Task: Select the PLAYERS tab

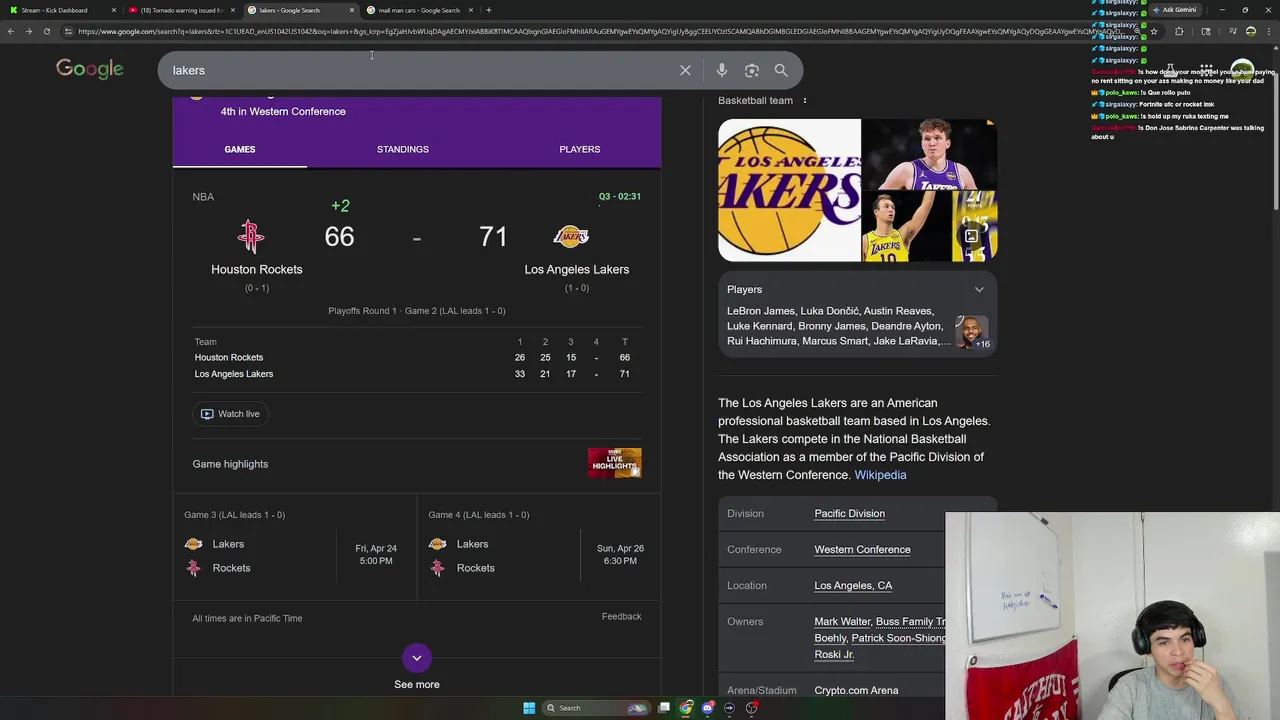Action: pyautogui.click(x=580, y=149)
